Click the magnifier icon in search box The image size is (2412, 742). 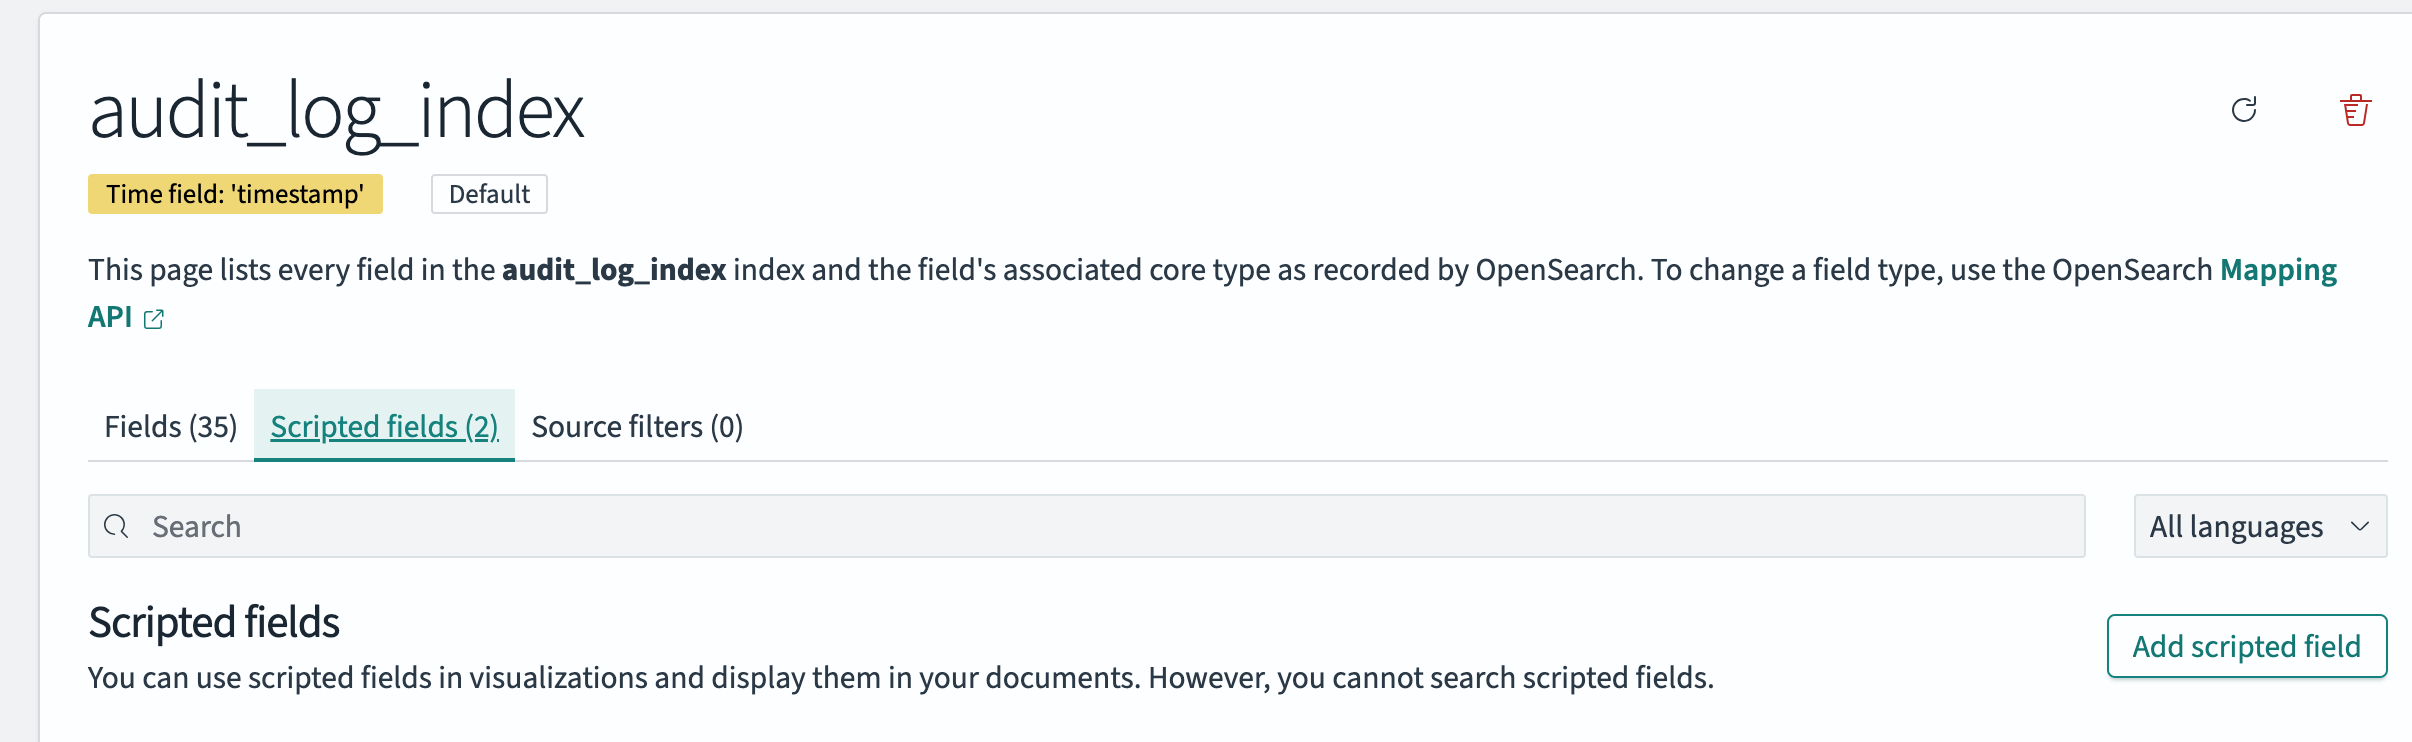[x=117, y=526]
